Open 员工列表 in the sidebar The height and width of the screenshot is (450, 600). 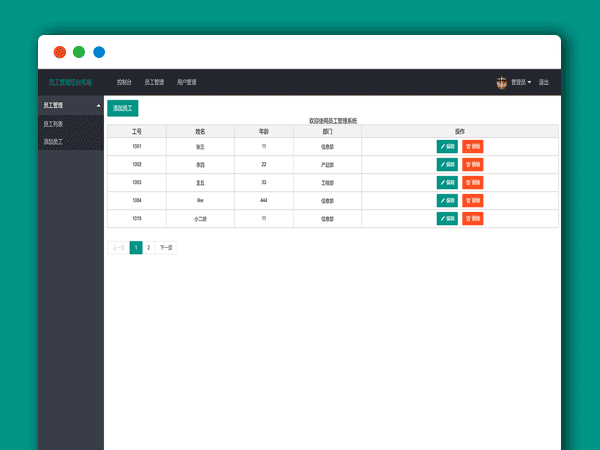coord(53,124)
